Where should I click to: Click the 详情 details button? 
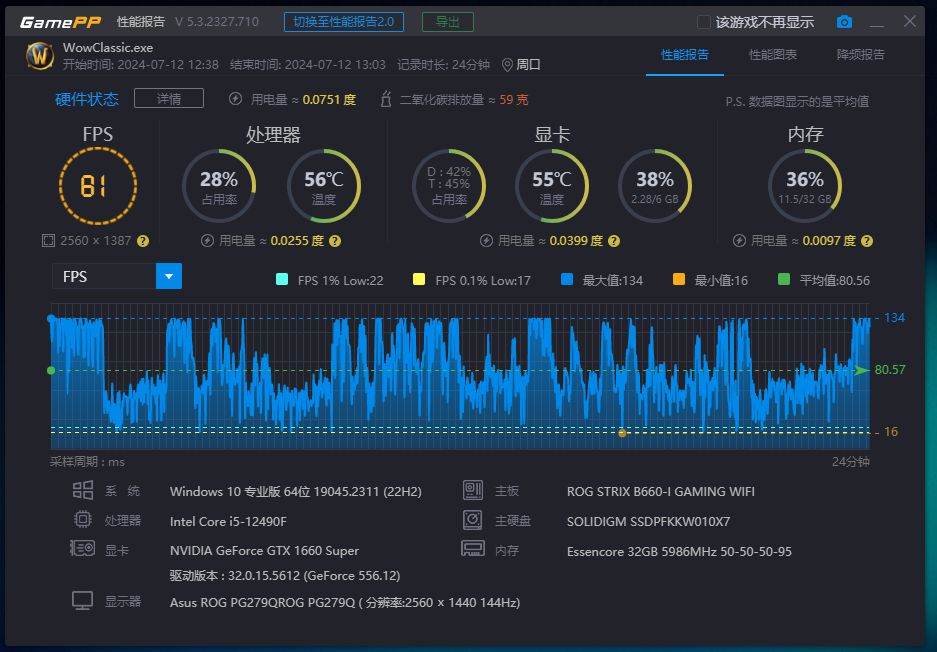tap(170, 98)
